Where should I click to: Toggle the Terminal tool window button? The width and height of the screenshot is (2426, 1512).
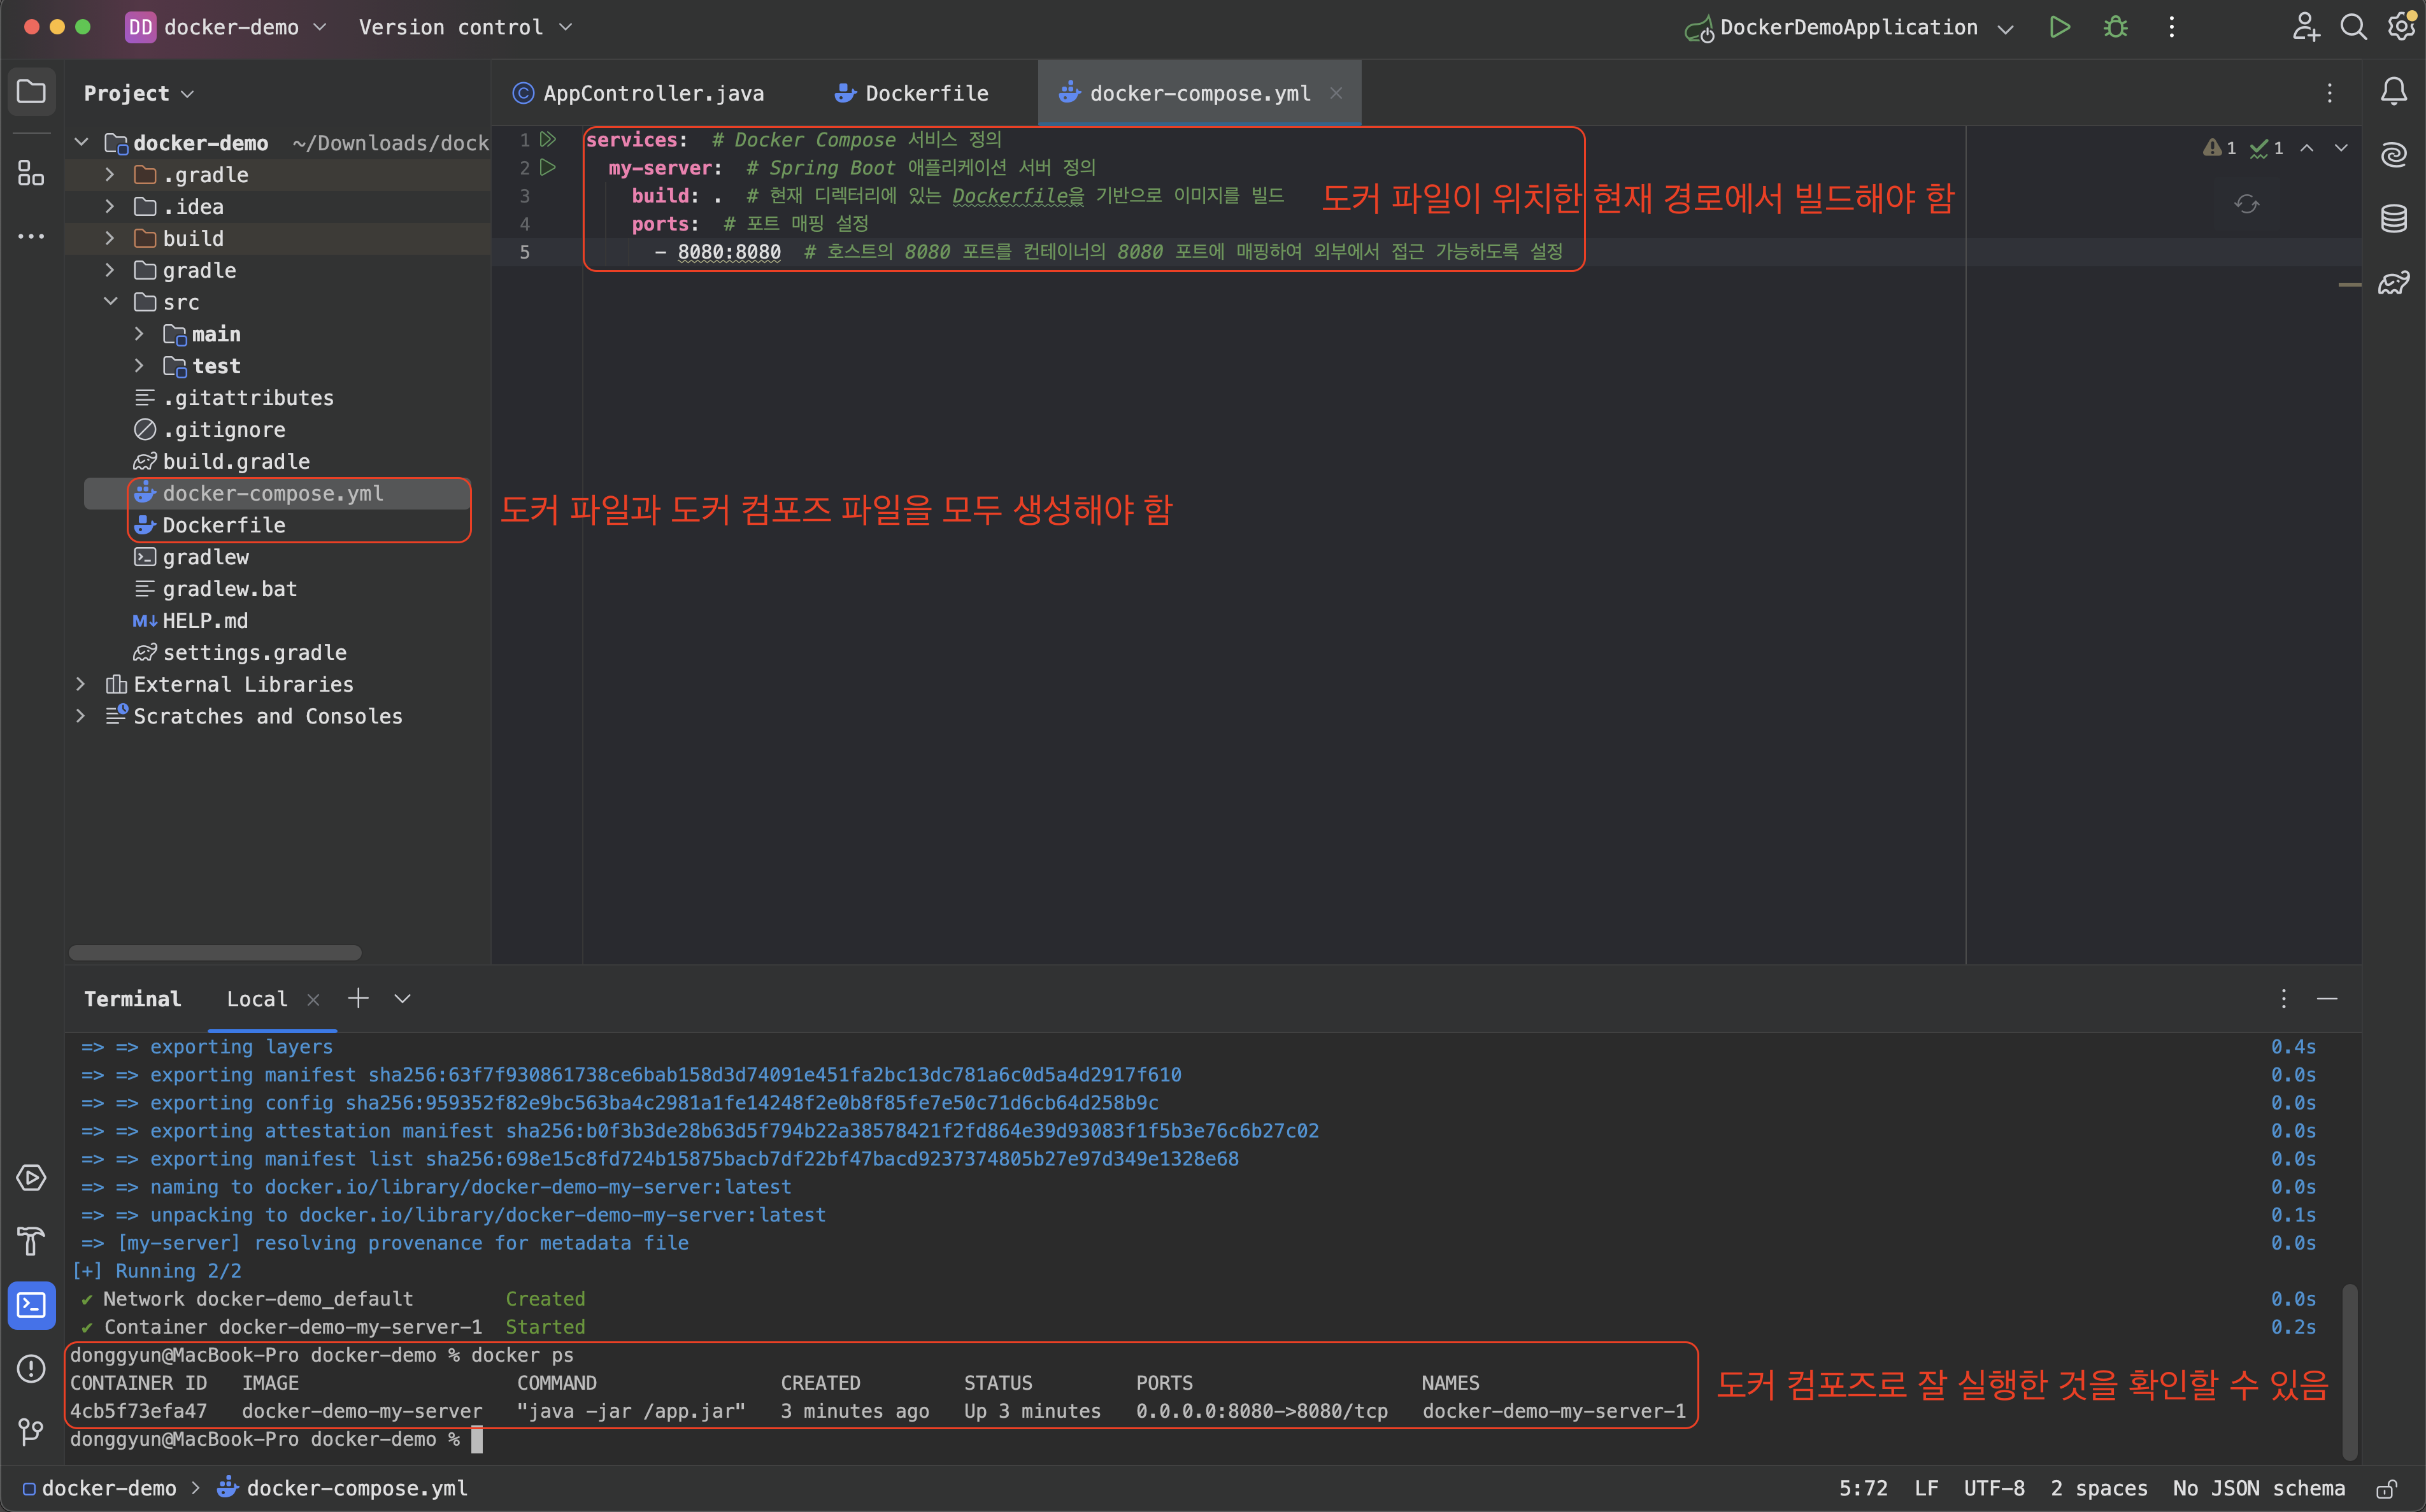pos(31,1305)
